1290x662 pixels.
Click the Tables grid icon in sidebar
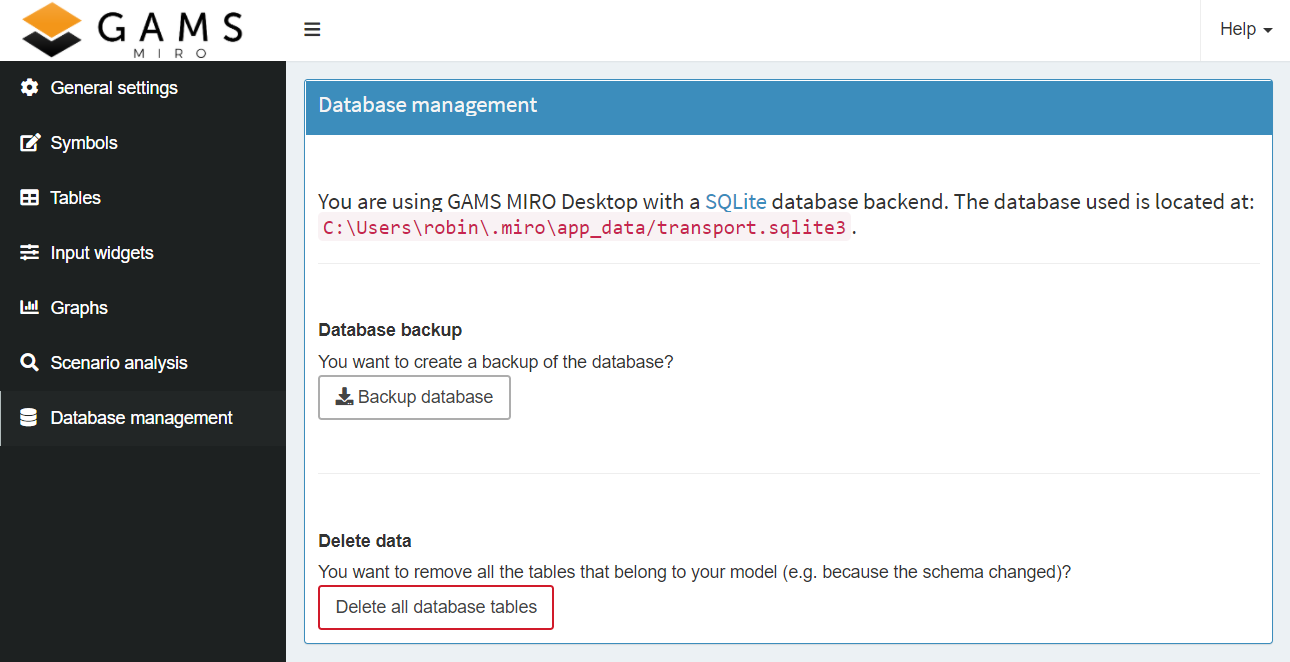point(29,197)
